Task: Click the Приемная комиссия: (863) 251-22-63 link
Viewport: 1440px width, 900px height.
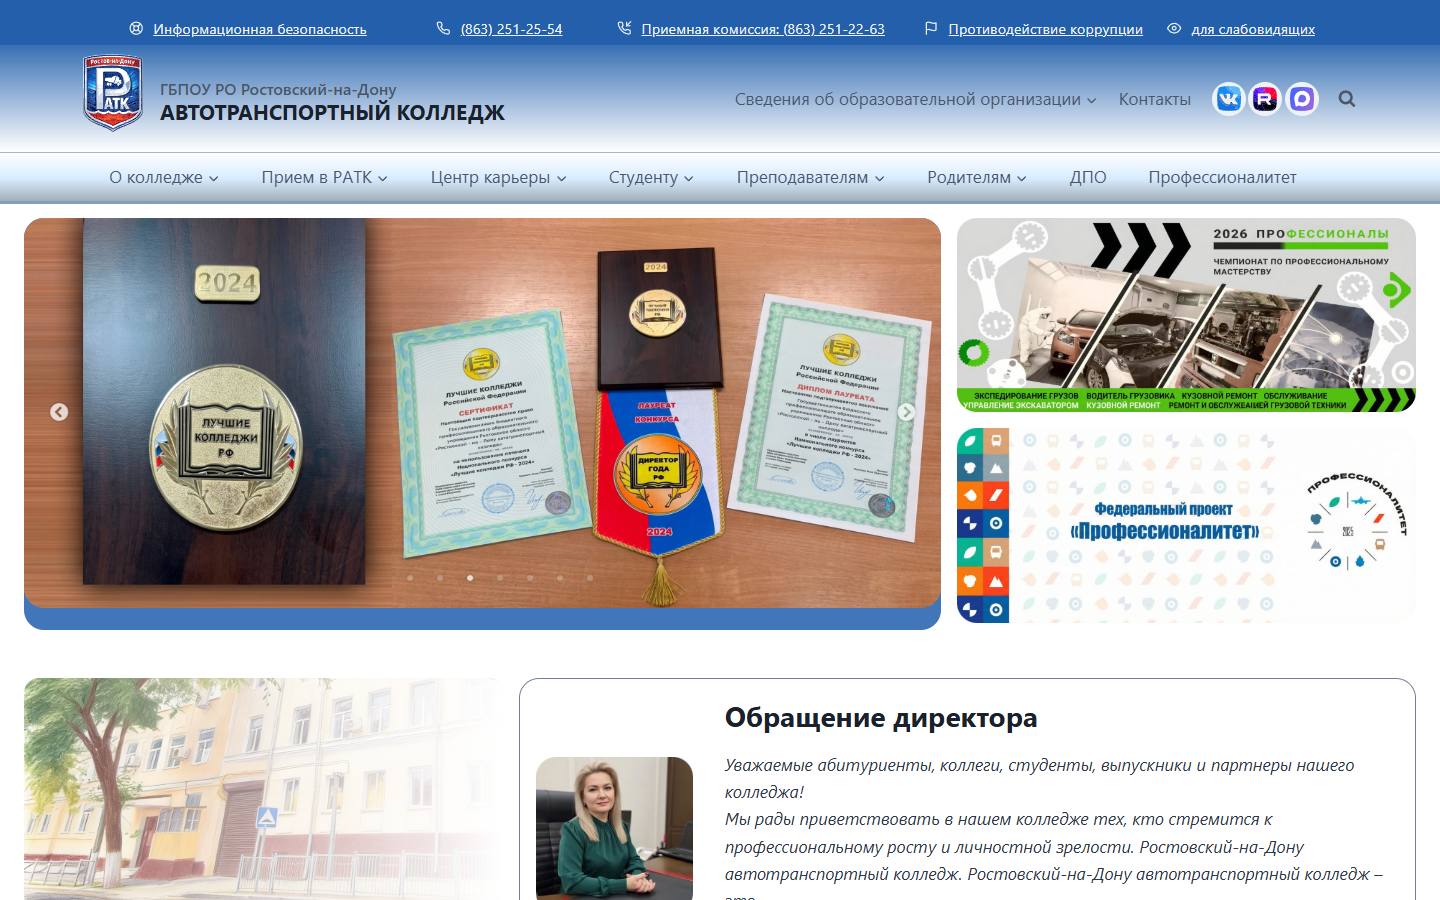Action: pyautogui.click(x=763, y=29)
